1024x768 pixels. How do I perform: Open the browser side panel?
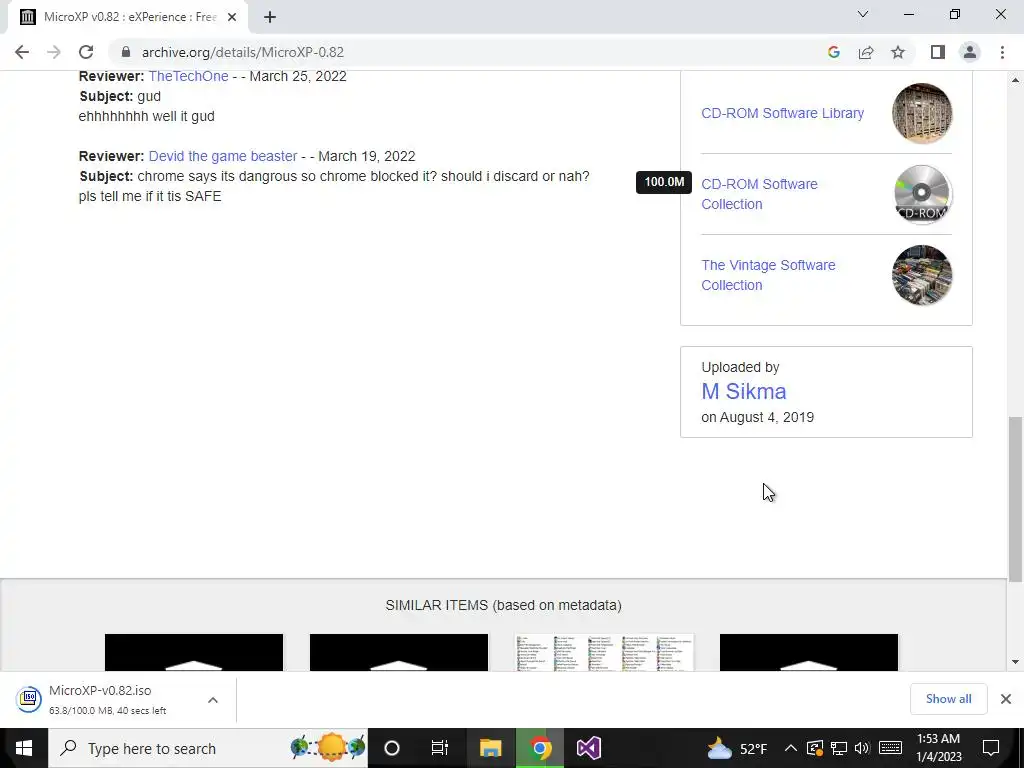[938, 52]
